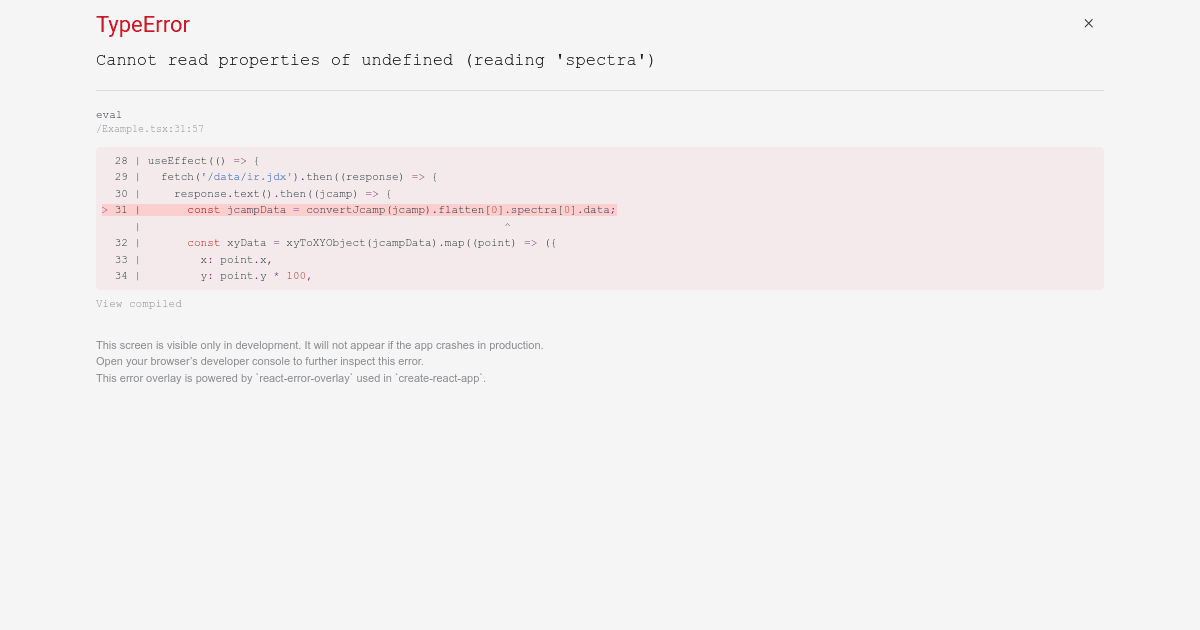
Task: Select the development-only notice text
Action: pos(320,345)
